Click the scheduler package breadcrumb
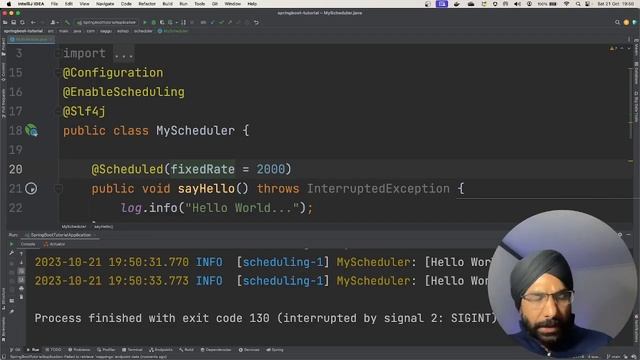Image resolution: width=640 pixels, height=360 pixels. tap(143, 31)
